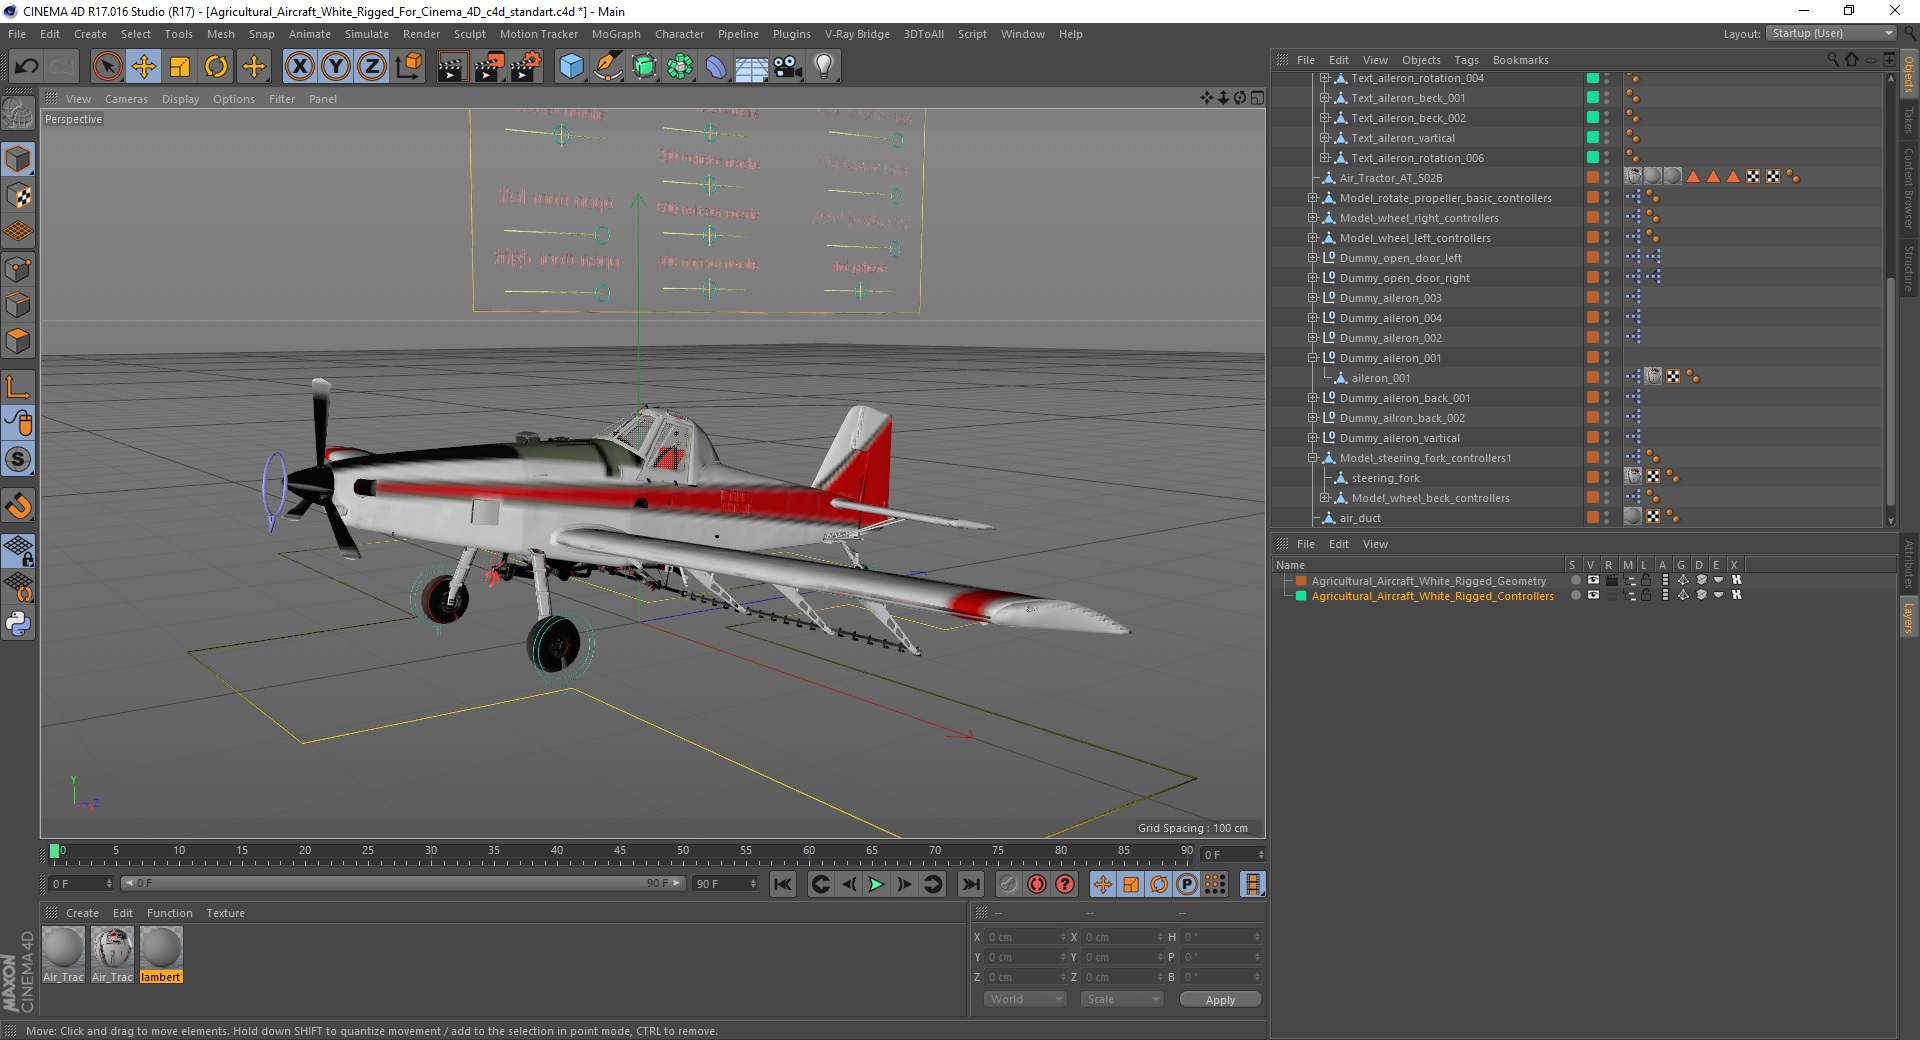Screen dimensions: 1920x1040
Task: Click the coordinate system icon
Action: [408, 67]
